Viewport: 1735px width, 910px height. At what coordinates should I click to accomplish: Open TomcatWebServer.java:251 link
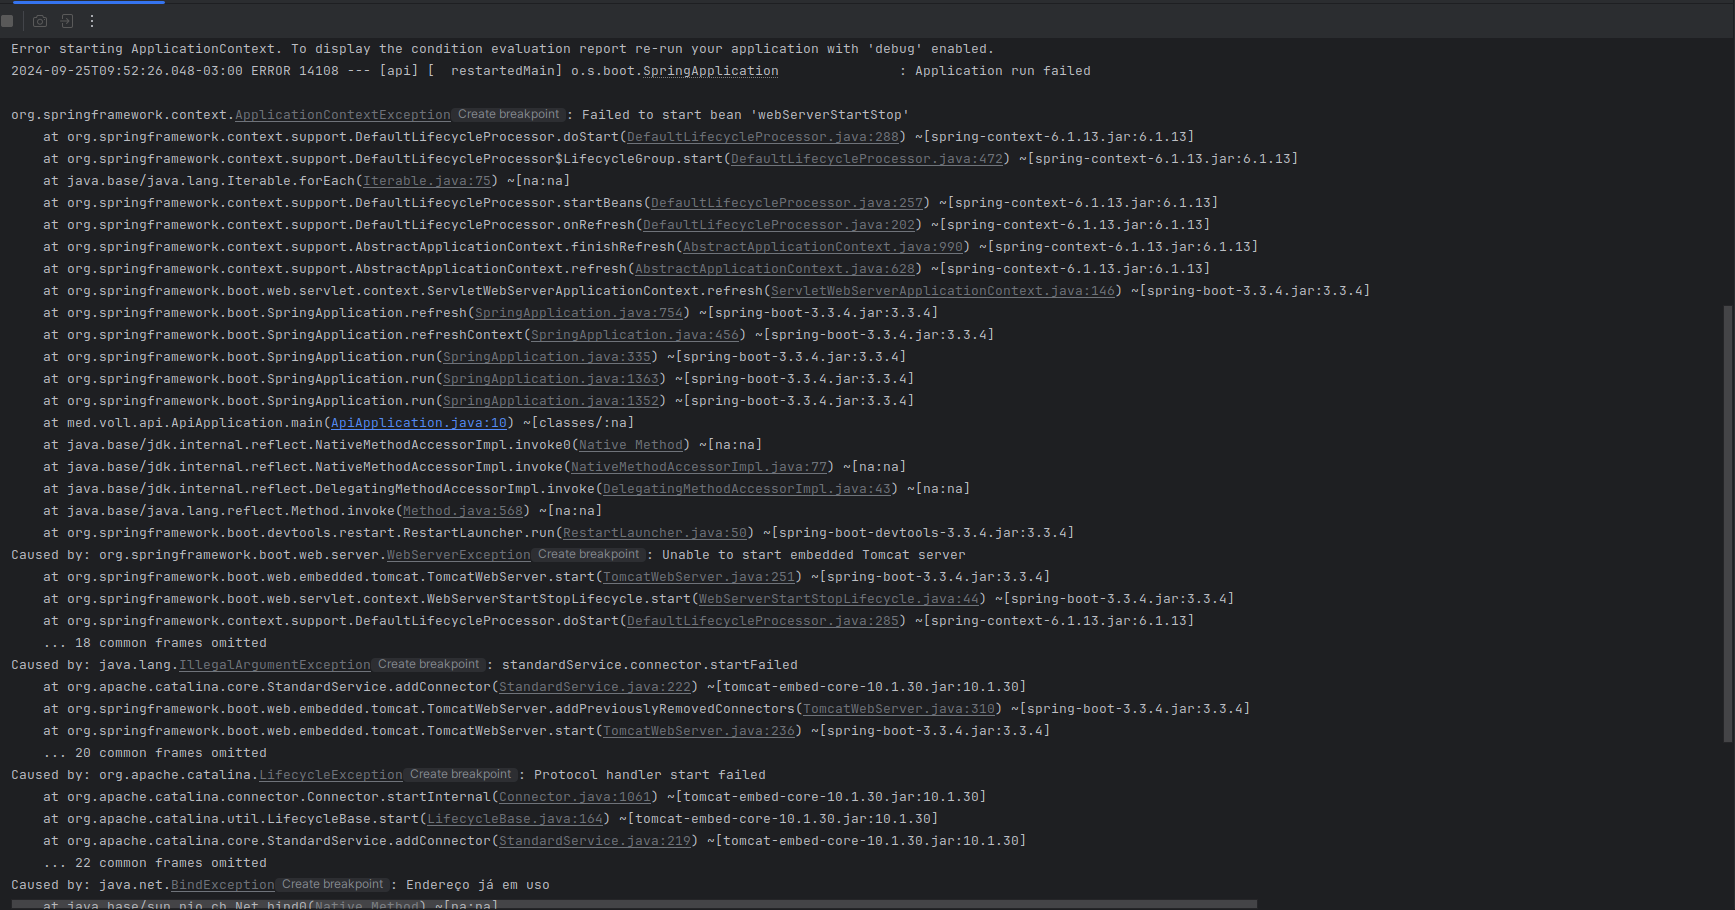[x=699, y=577]
